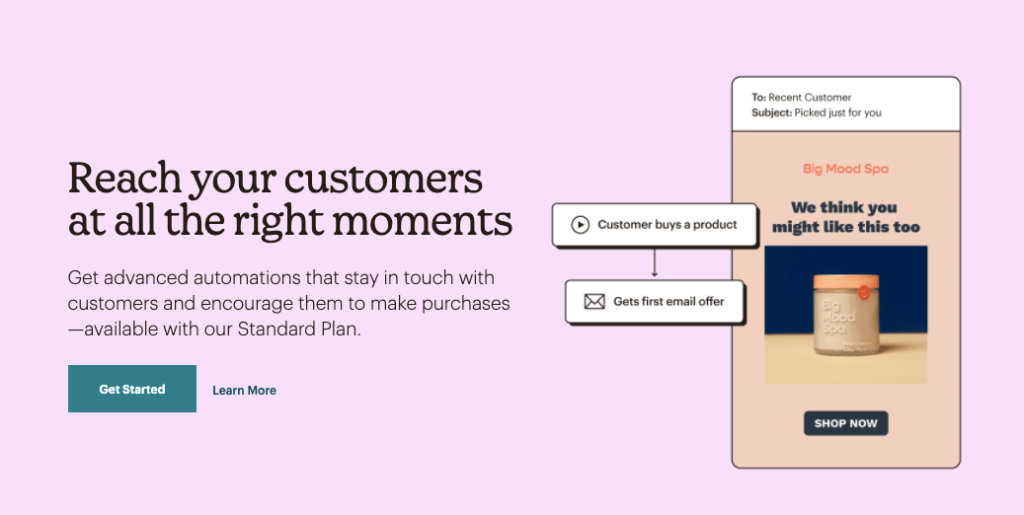
Task: Click the Big Mood Spa brand title
Action: [846, 169]
